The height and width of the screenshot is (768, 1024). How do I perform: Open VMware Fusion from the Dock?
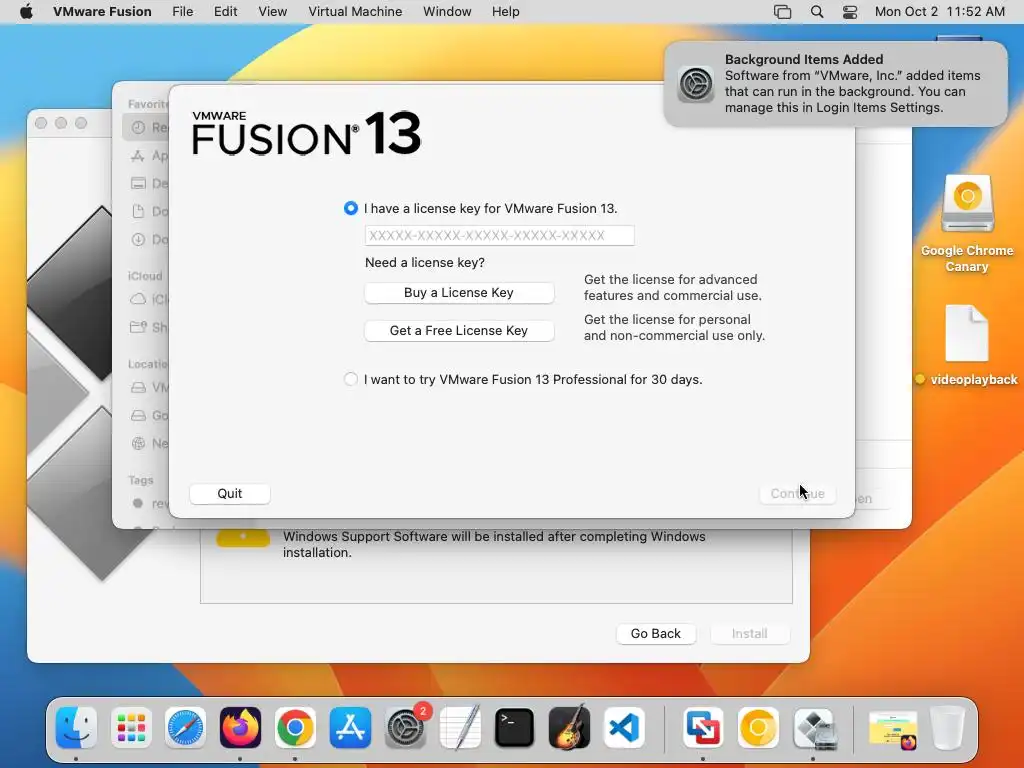tap(703, 727)
